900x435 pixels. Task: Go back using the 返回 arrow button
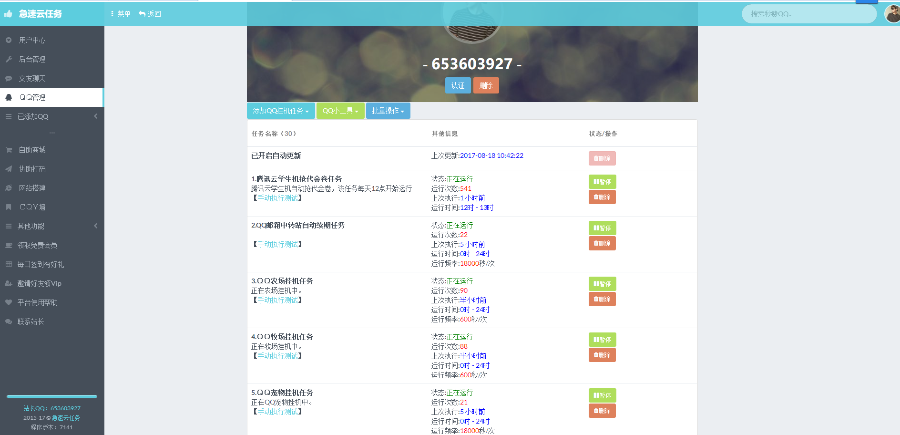[x=150, y=13]
